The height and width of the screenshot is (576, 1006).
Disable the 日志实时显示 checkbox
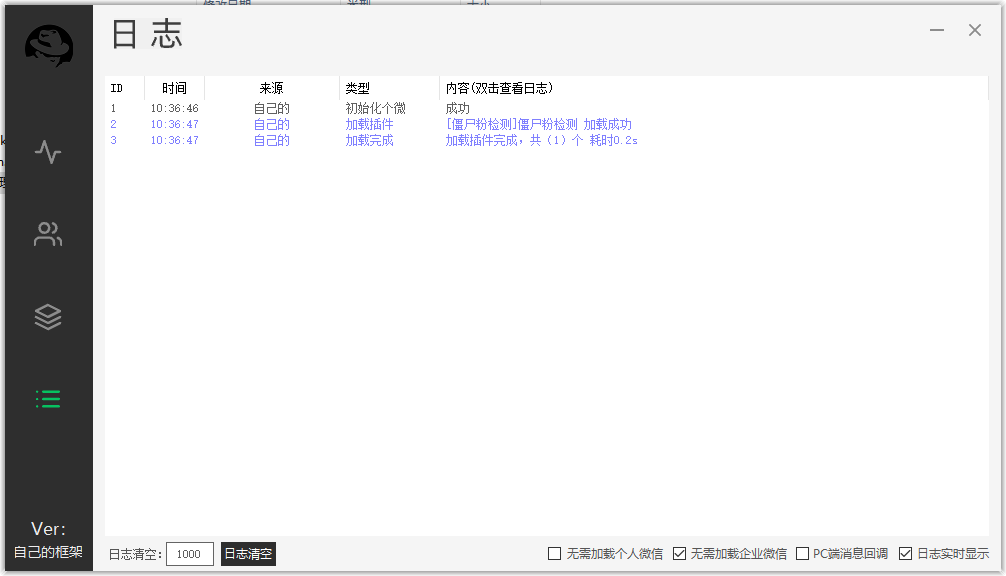(x=905, y=554)
